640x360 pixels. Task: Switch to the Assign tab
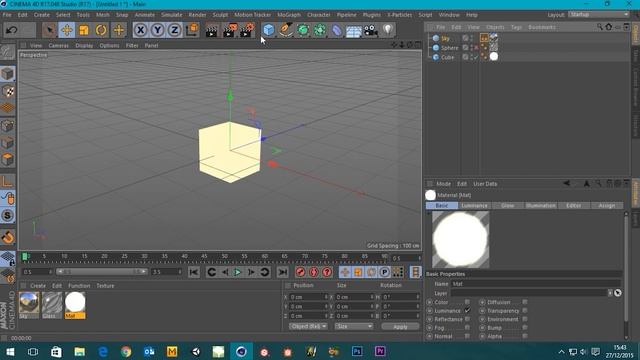click(x=607, y=206)
